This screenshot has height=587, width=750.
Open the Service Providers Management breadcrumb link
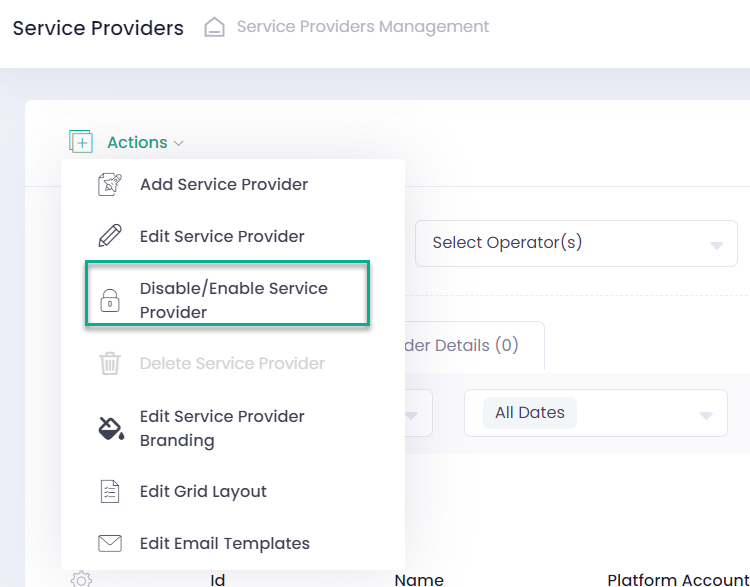tap(362, 27)
